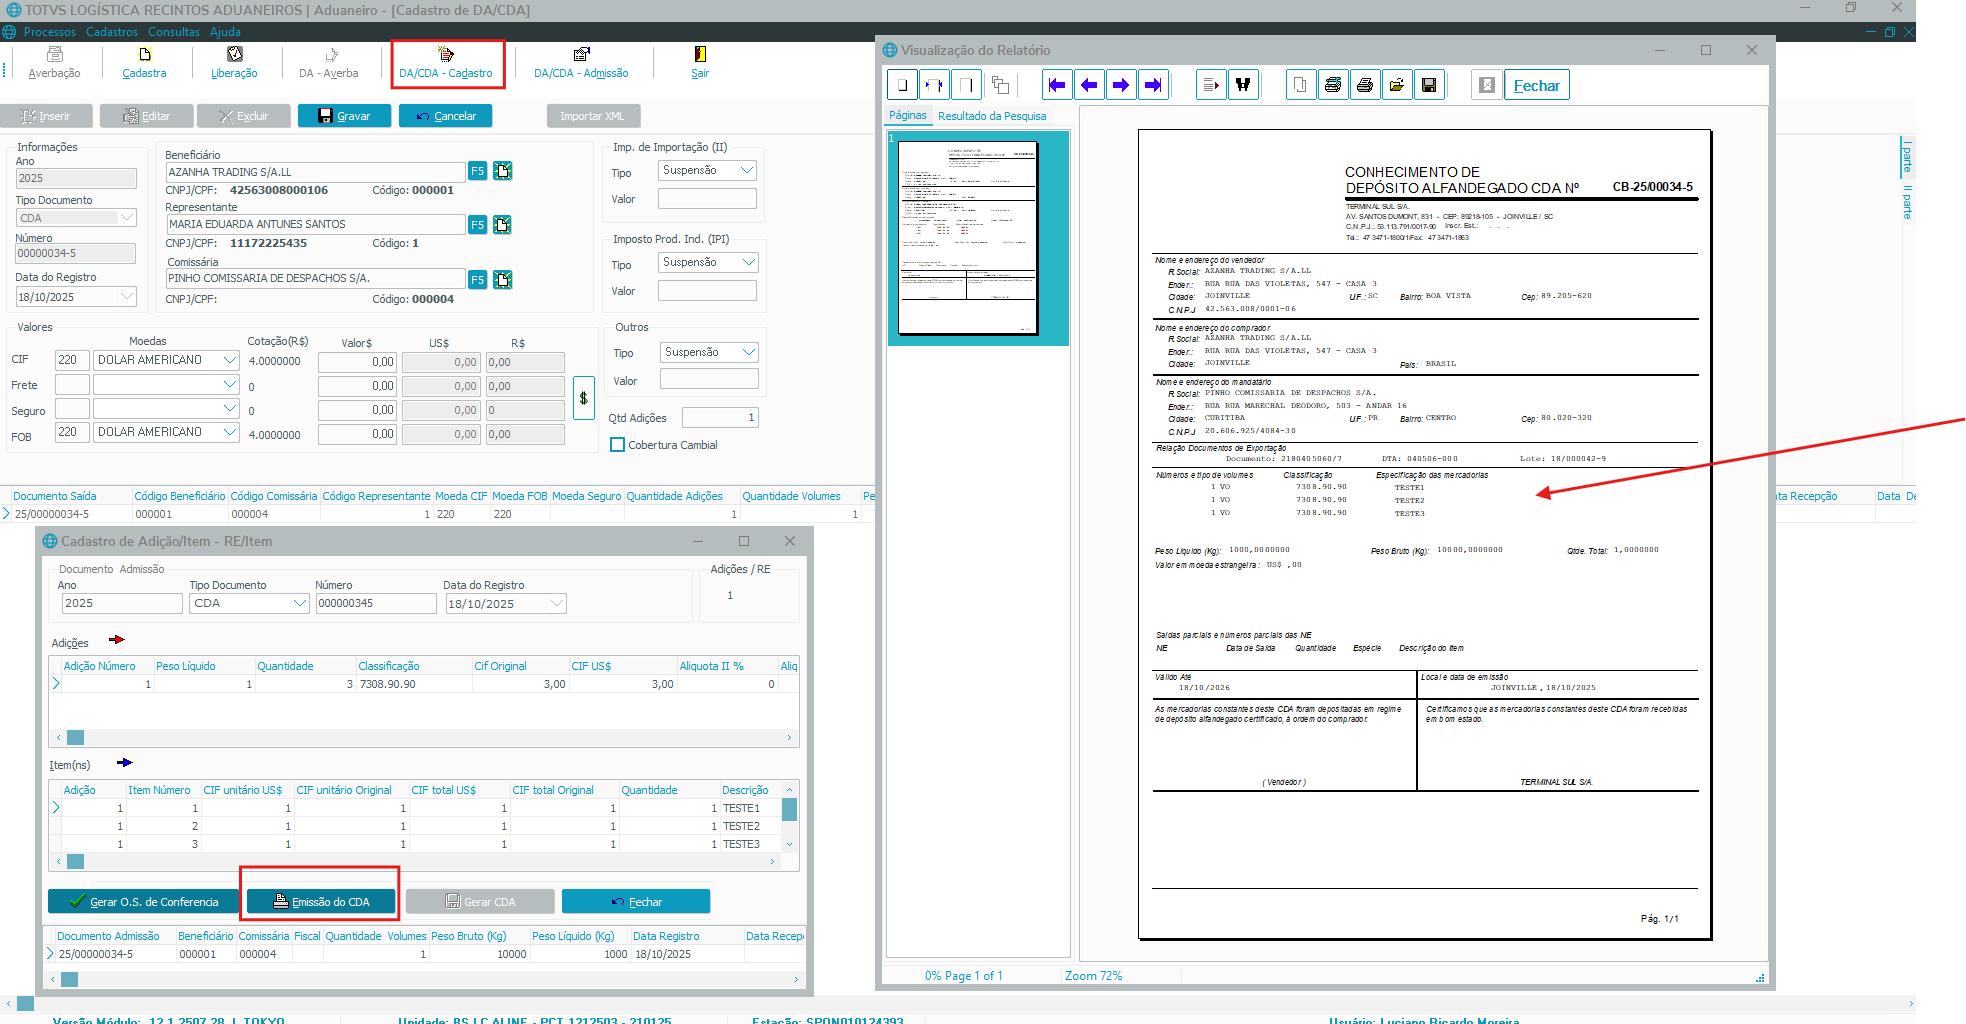Go to next page in report viewer

tap(1121, 85)
